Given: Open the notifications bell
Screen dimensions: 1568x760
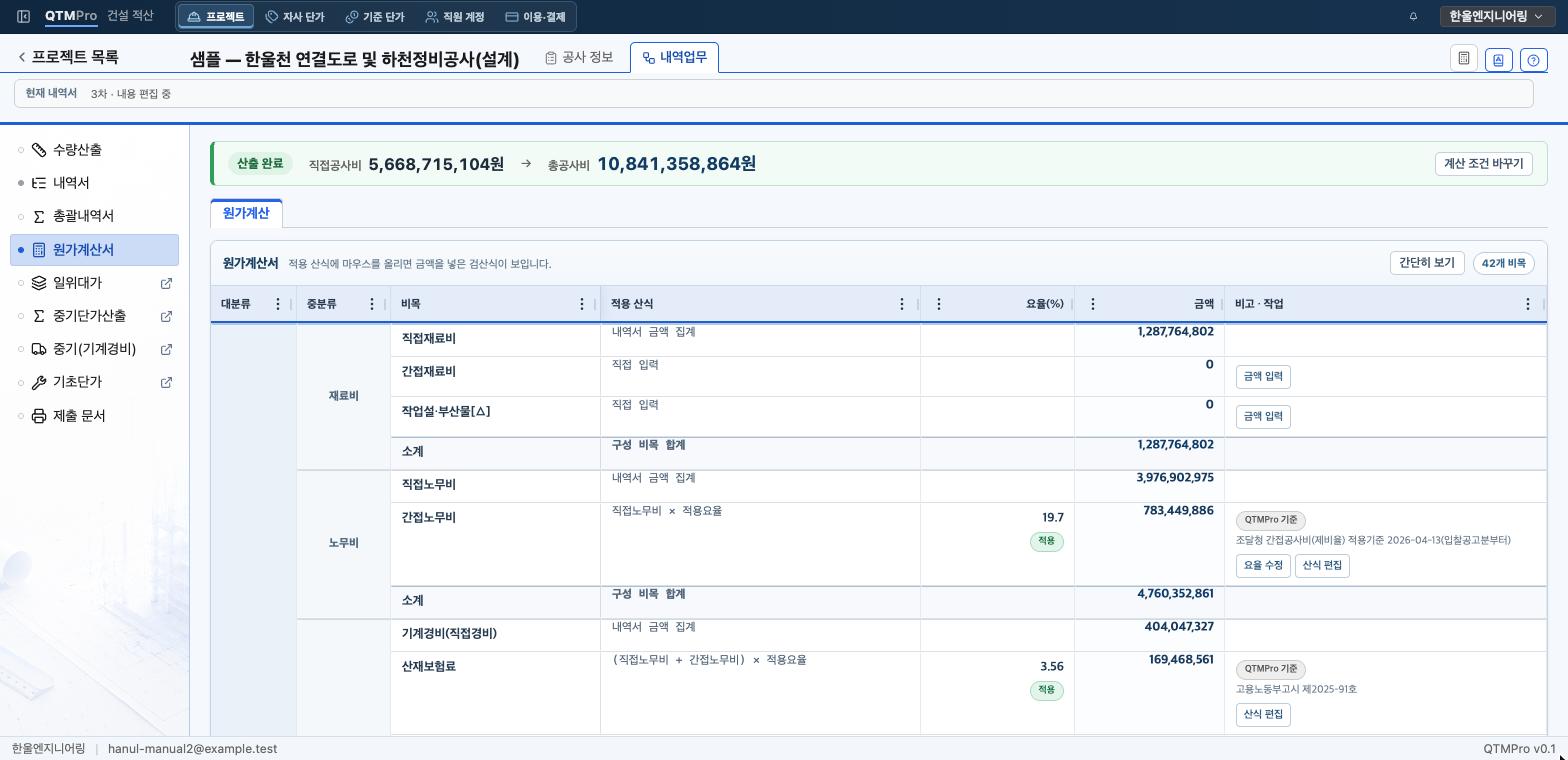Looking at the screenshot, I should (x=1413, y=17).
